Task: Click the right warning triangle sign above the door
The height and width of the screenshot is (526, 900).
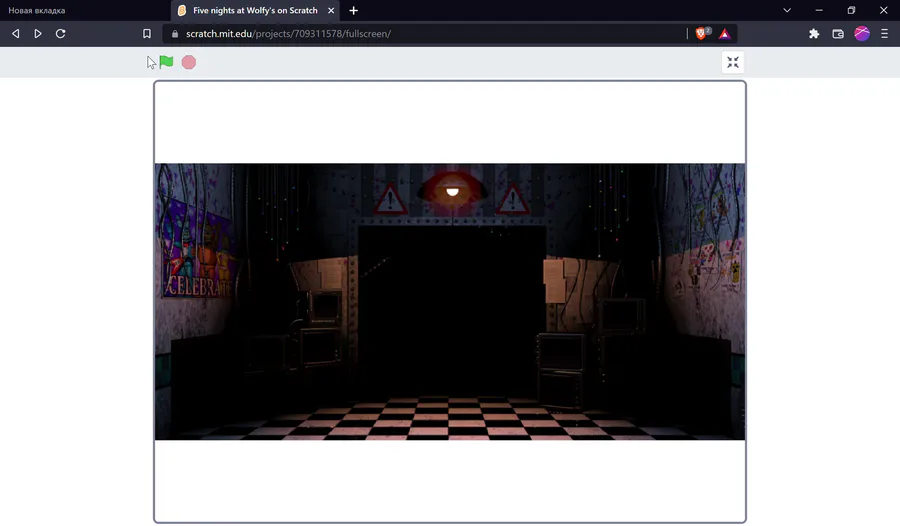Action: pos(513,199)
